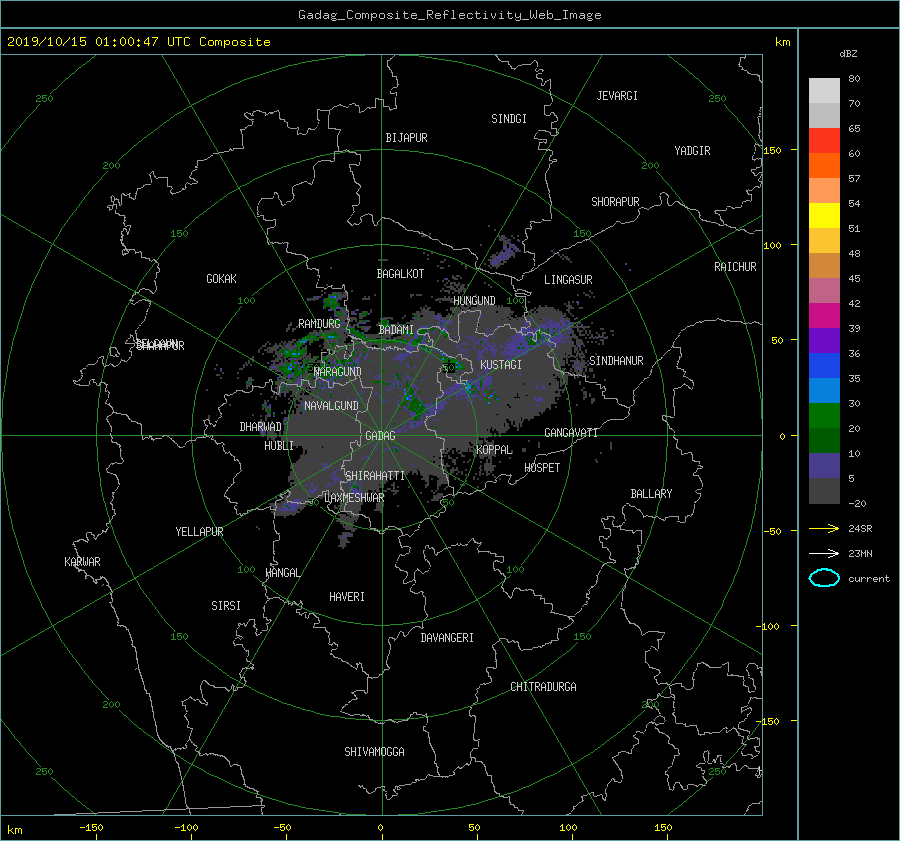Click the YELLAPUR city label
The image size is (900, 841).
pyautogui.click(x=199, y=532)
